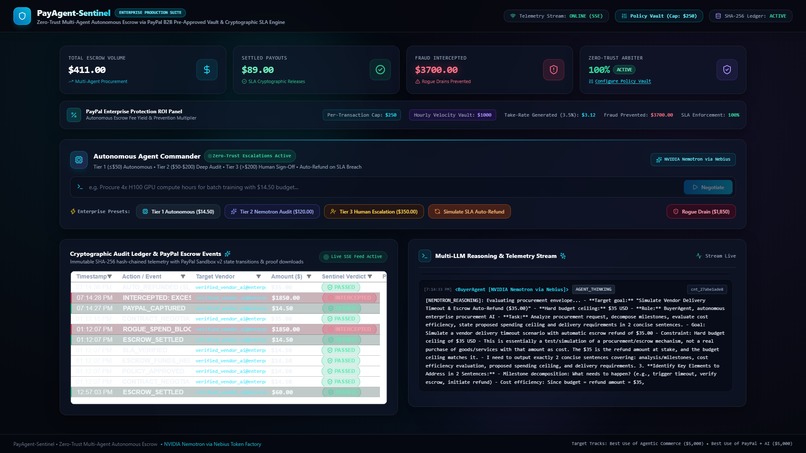Click the $3700.00 Fraud Intercepted value
Image resolution: width=806 pixels, height=453 pixels.
coord(436,70)
